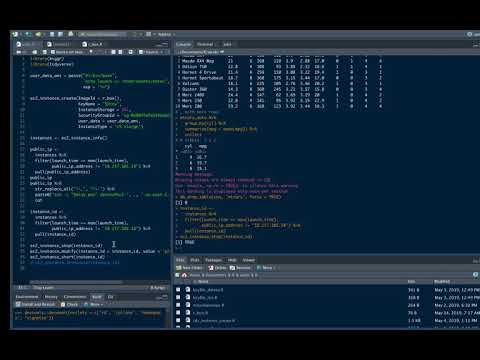Tick the checkbox beside the May 2 file
This screenshot has width=480, height=360.
tap(178, 305)
